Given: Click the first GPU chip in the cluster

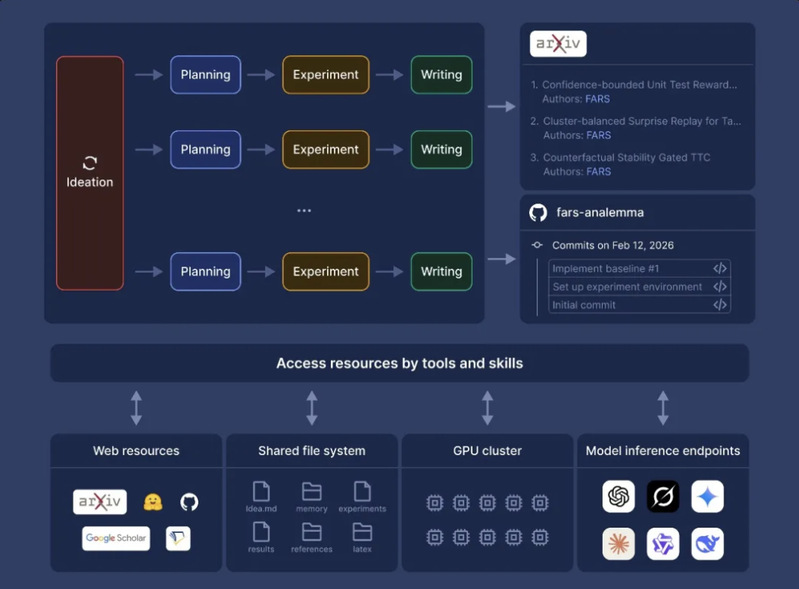Looking at the screenshot, I should (435, 502).
